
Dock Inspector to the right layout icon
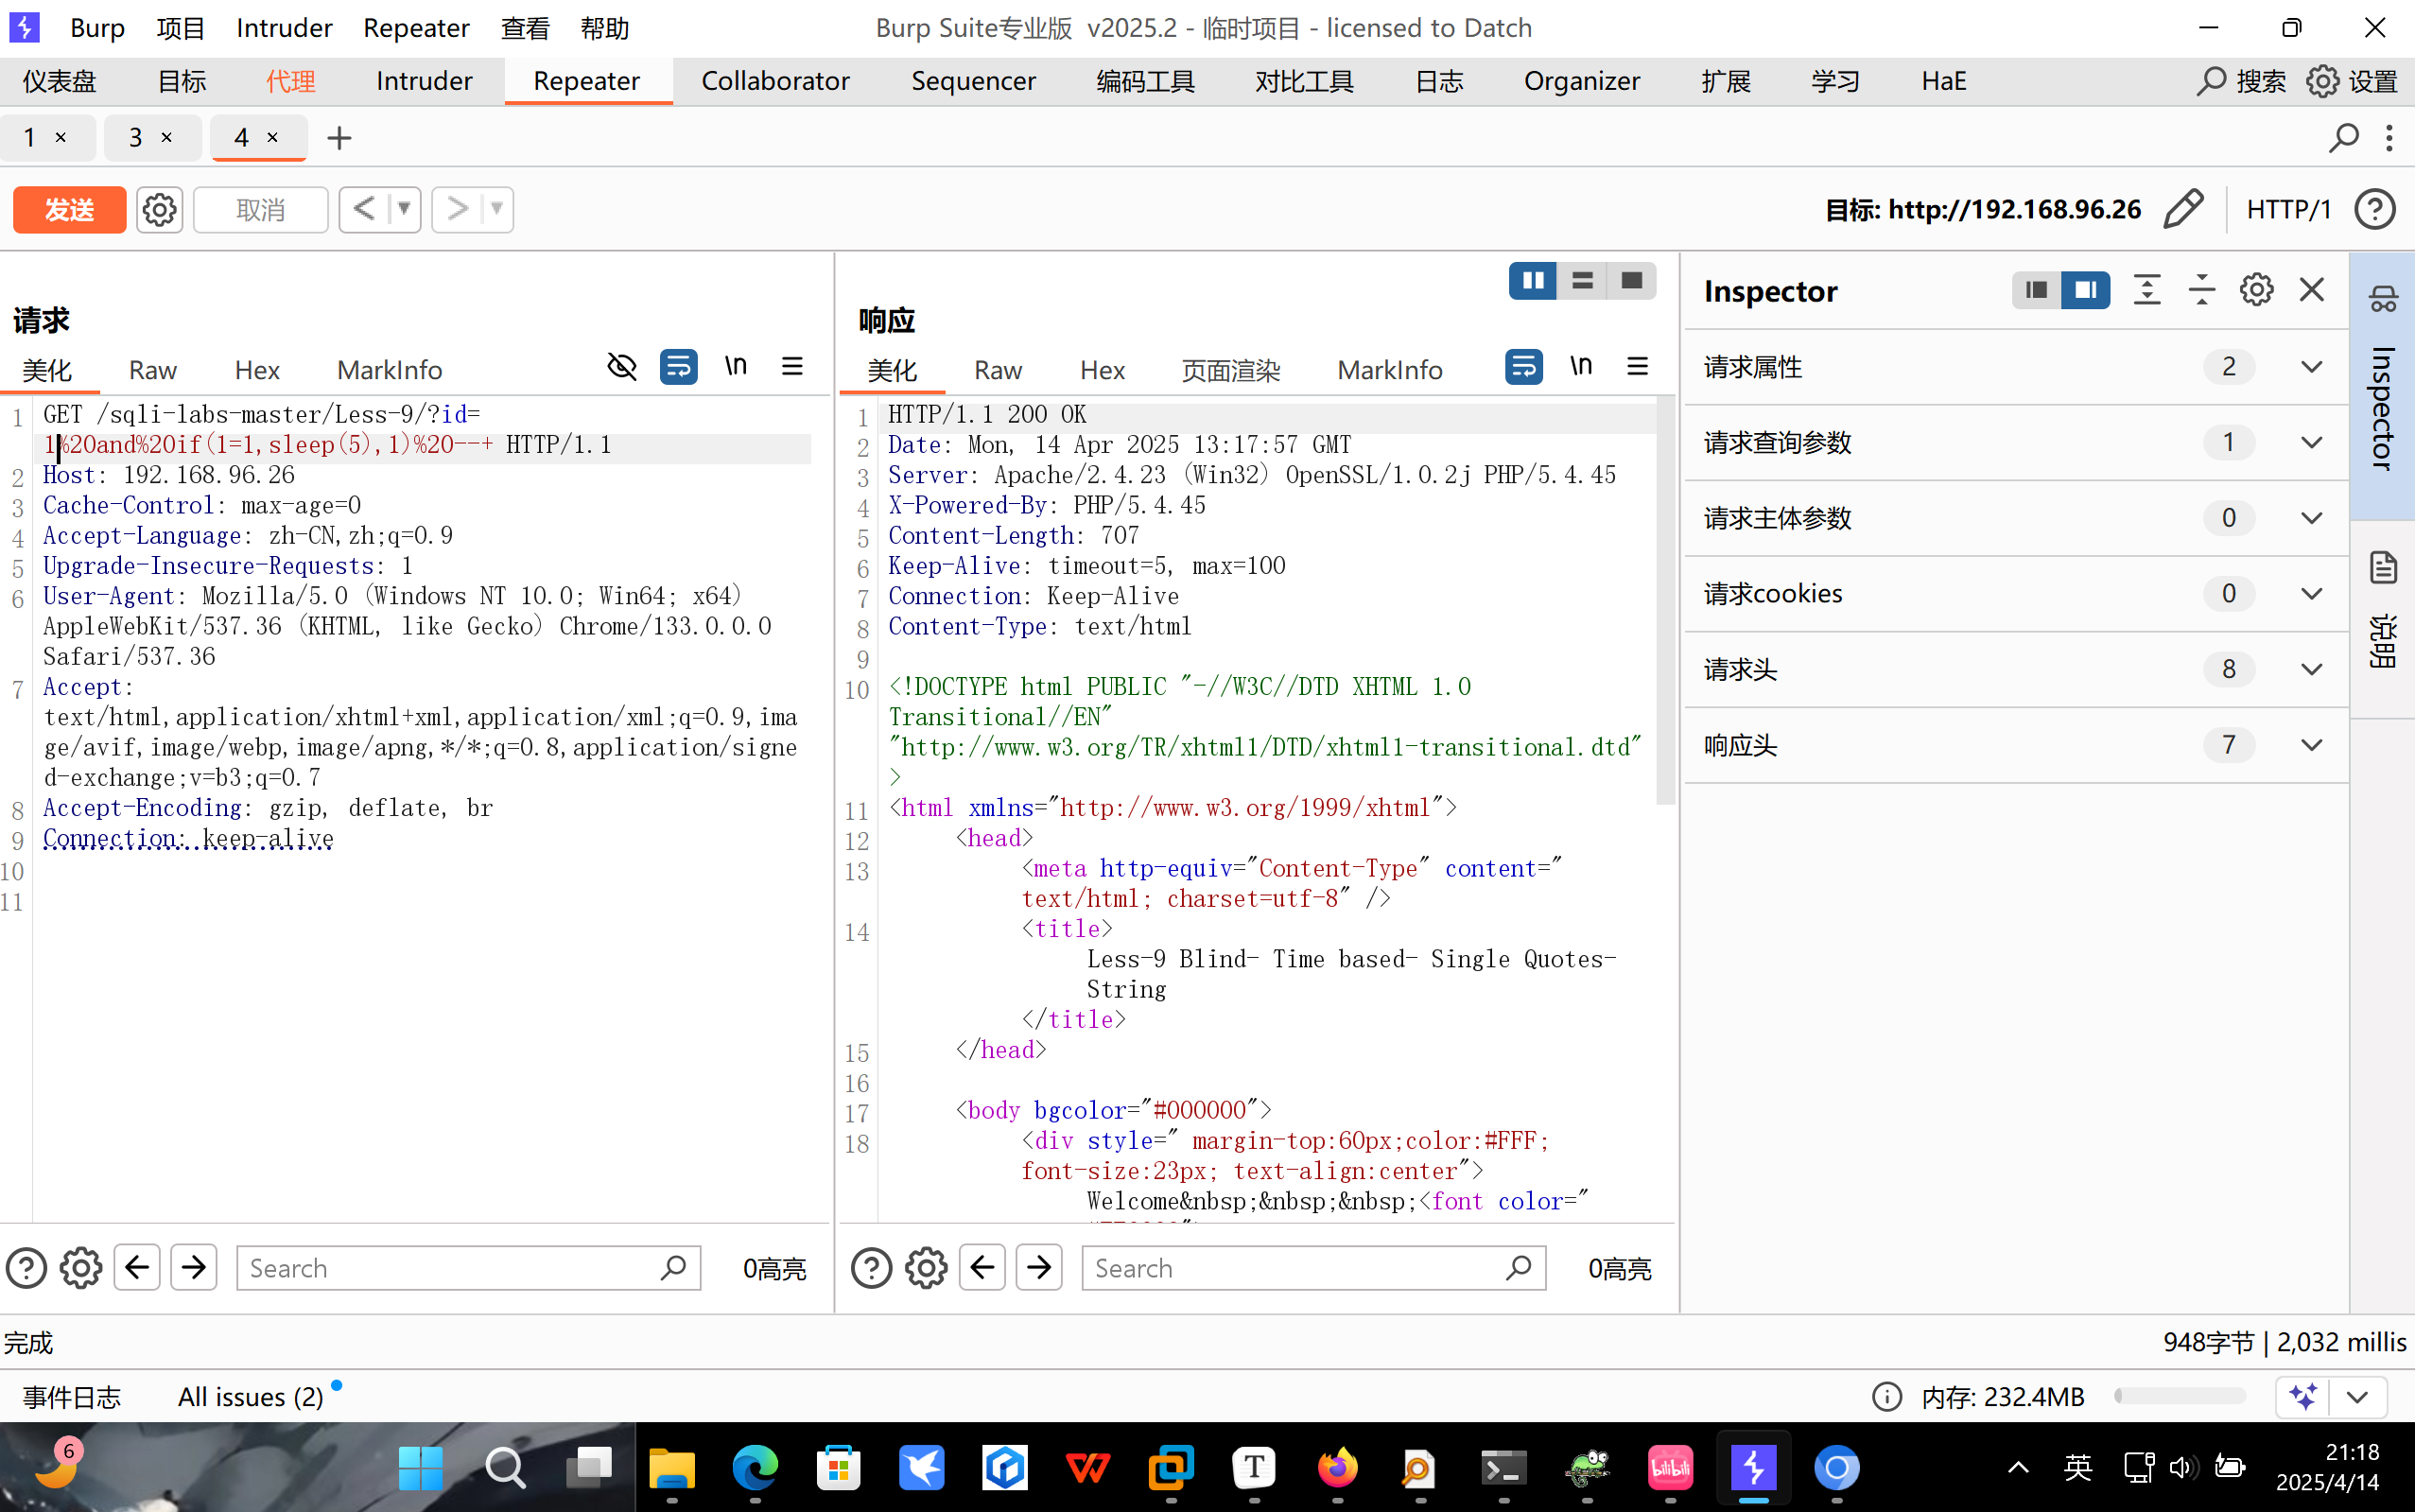(x=2086, y=290)
